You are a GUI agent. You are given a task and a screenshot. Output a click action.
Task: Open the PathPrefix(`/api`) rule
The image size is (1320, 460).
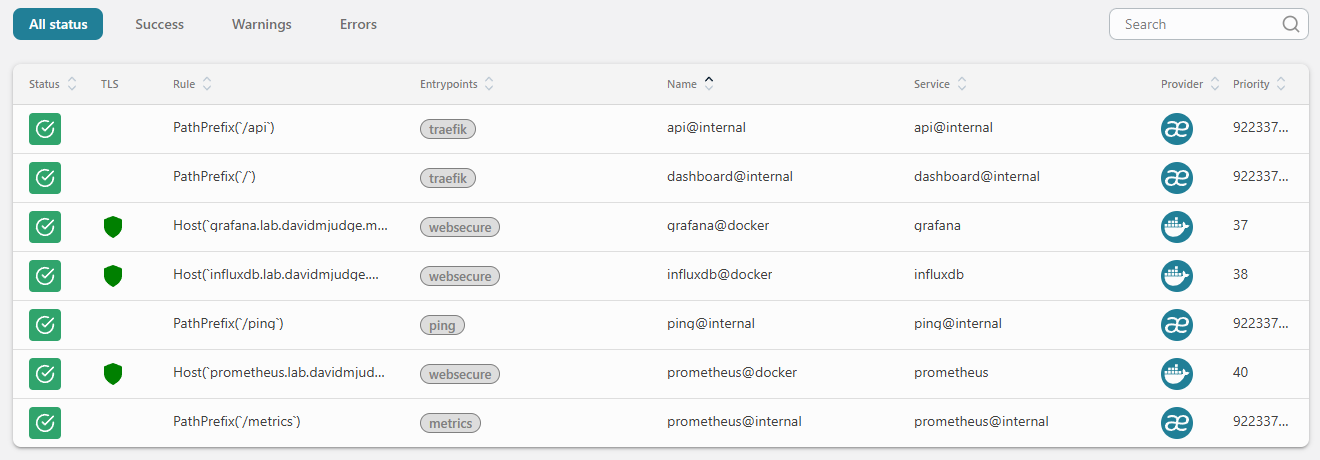click(x=224, y=128)
